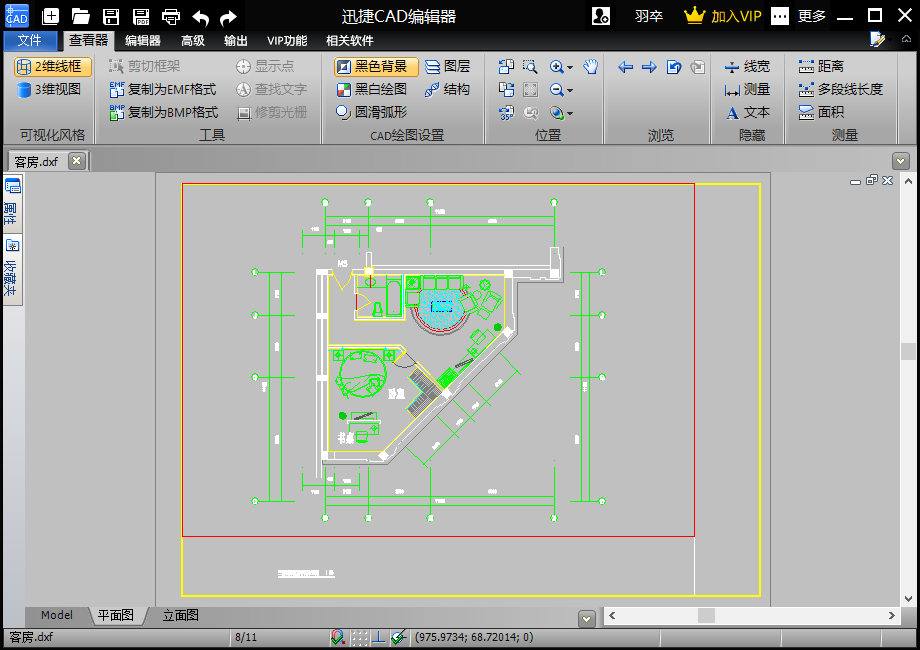Enable 2维线框 visual style
The width and height of the screenshot is (920, 650).
(53, 66)
